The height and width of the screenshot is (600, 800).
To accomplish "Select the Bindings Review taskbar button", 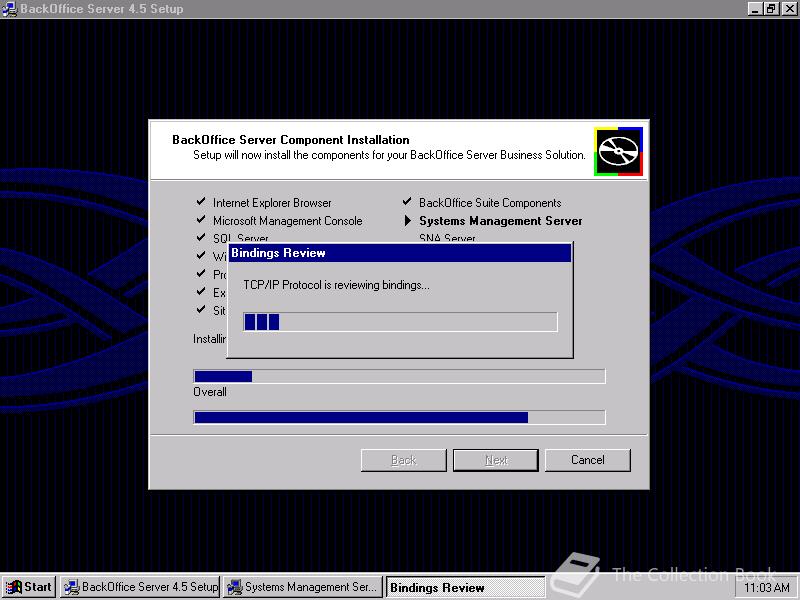I will coord(465,587).
